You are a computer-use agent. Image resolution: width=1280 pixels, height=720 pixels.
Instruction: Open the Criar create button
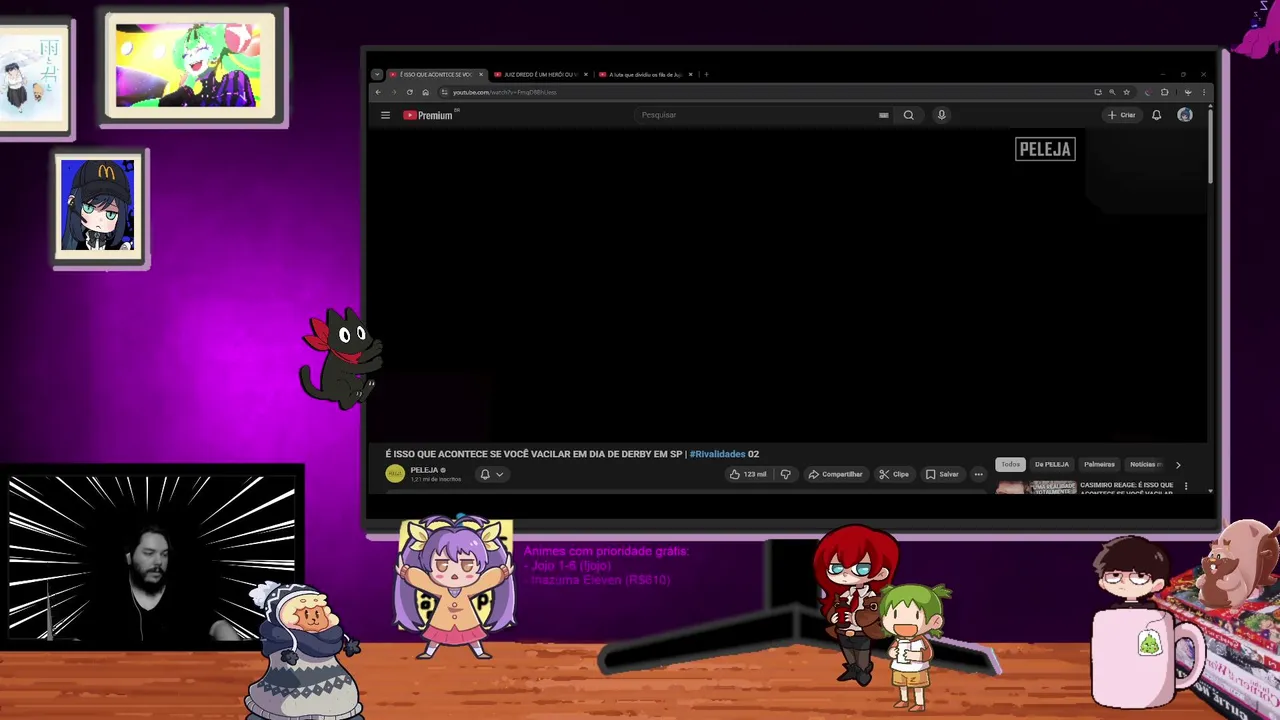pyautogui.click(x=1121, y=115)
